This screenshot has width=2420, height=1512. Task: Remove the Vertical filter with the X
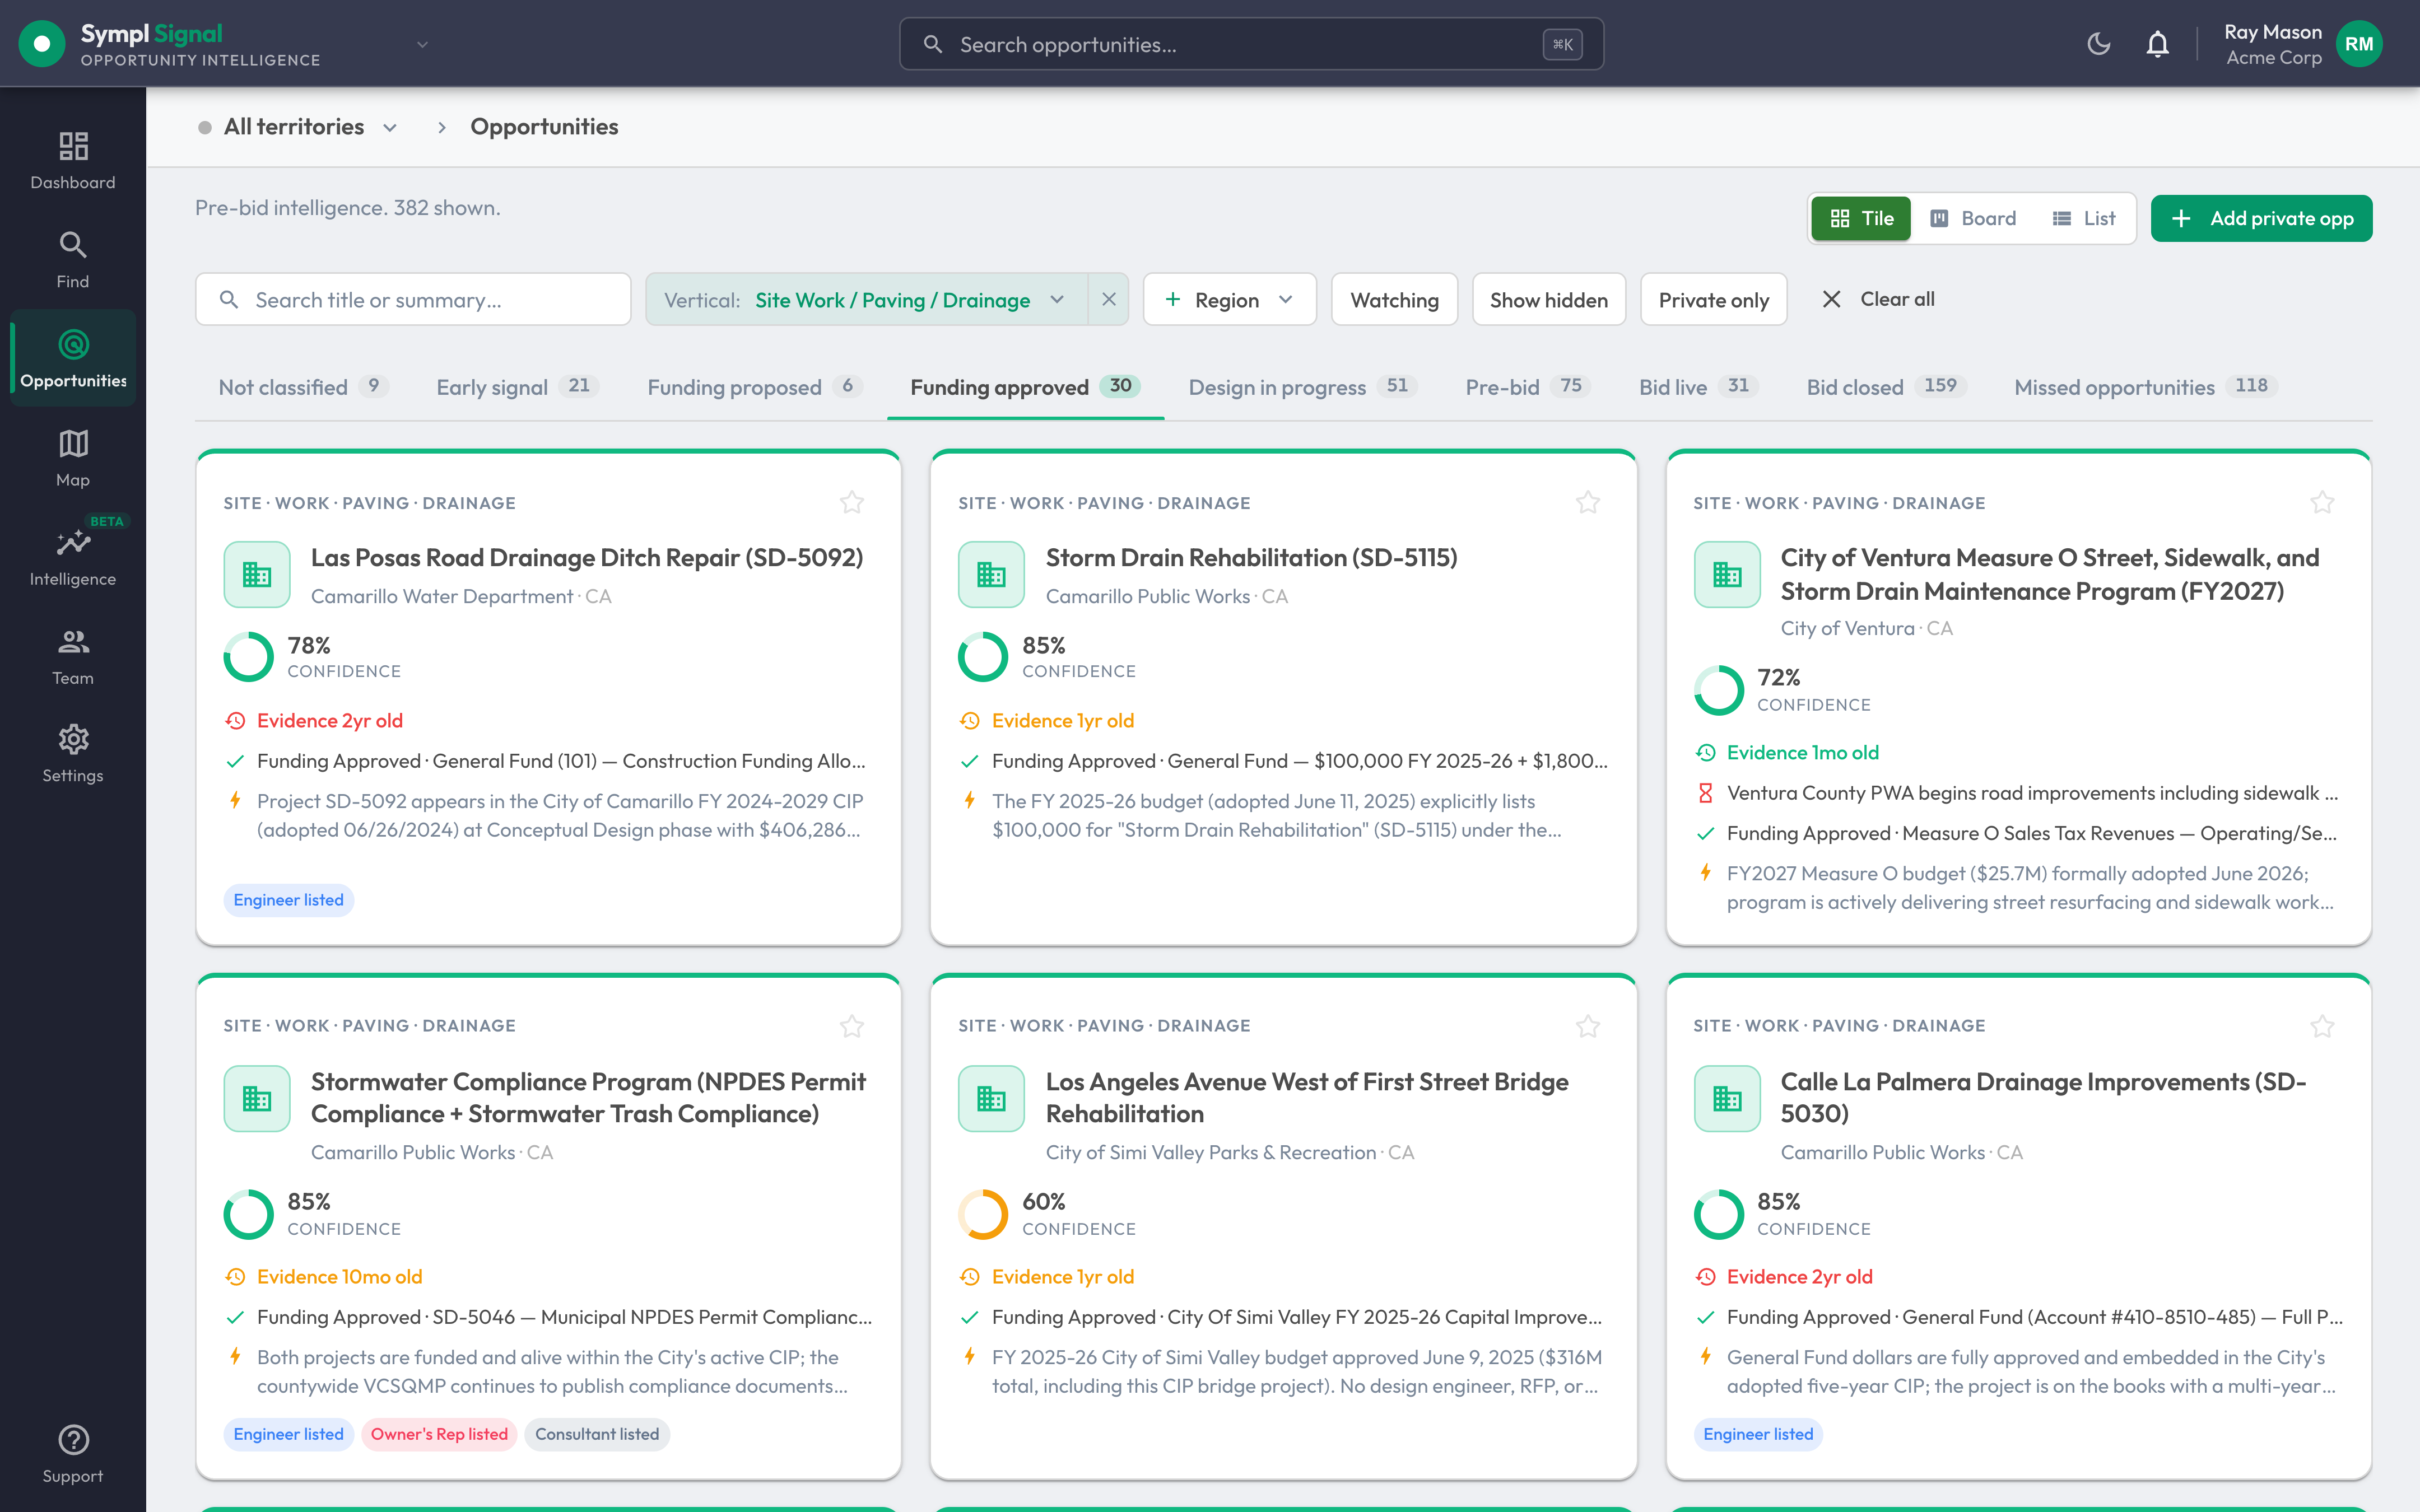(1109, 299)
